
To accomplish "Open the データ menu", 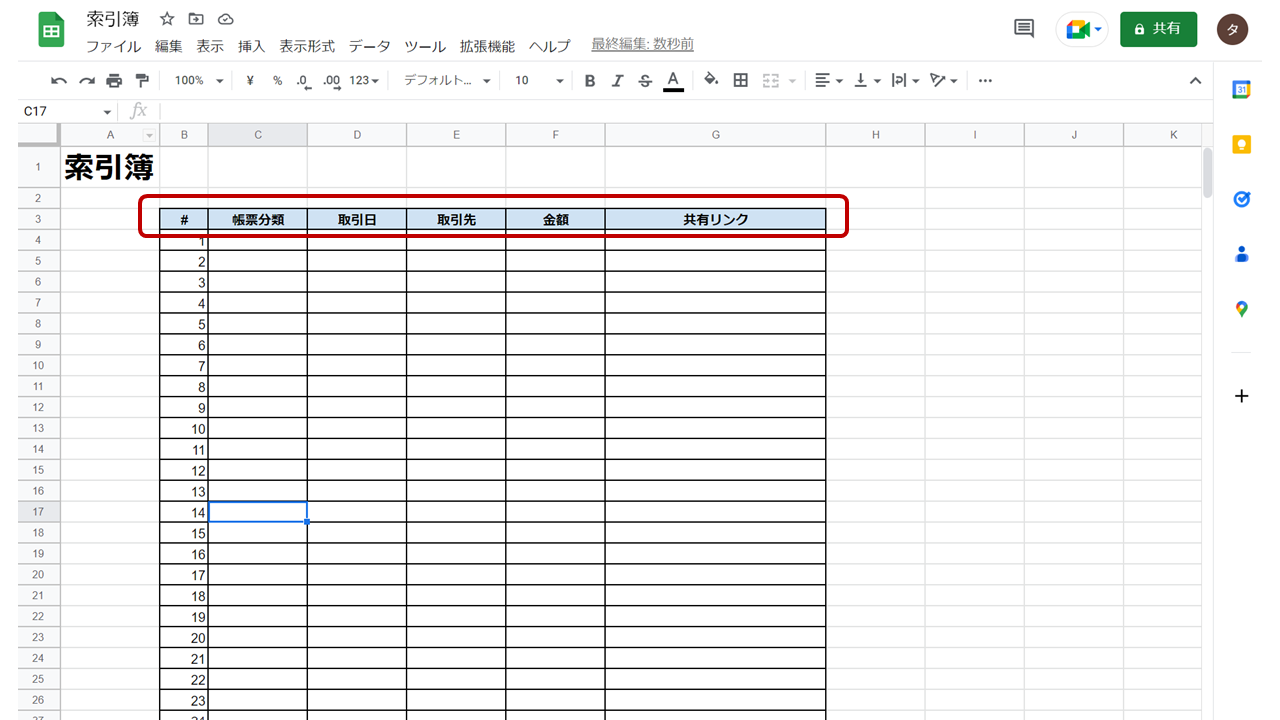I will 369,46.
